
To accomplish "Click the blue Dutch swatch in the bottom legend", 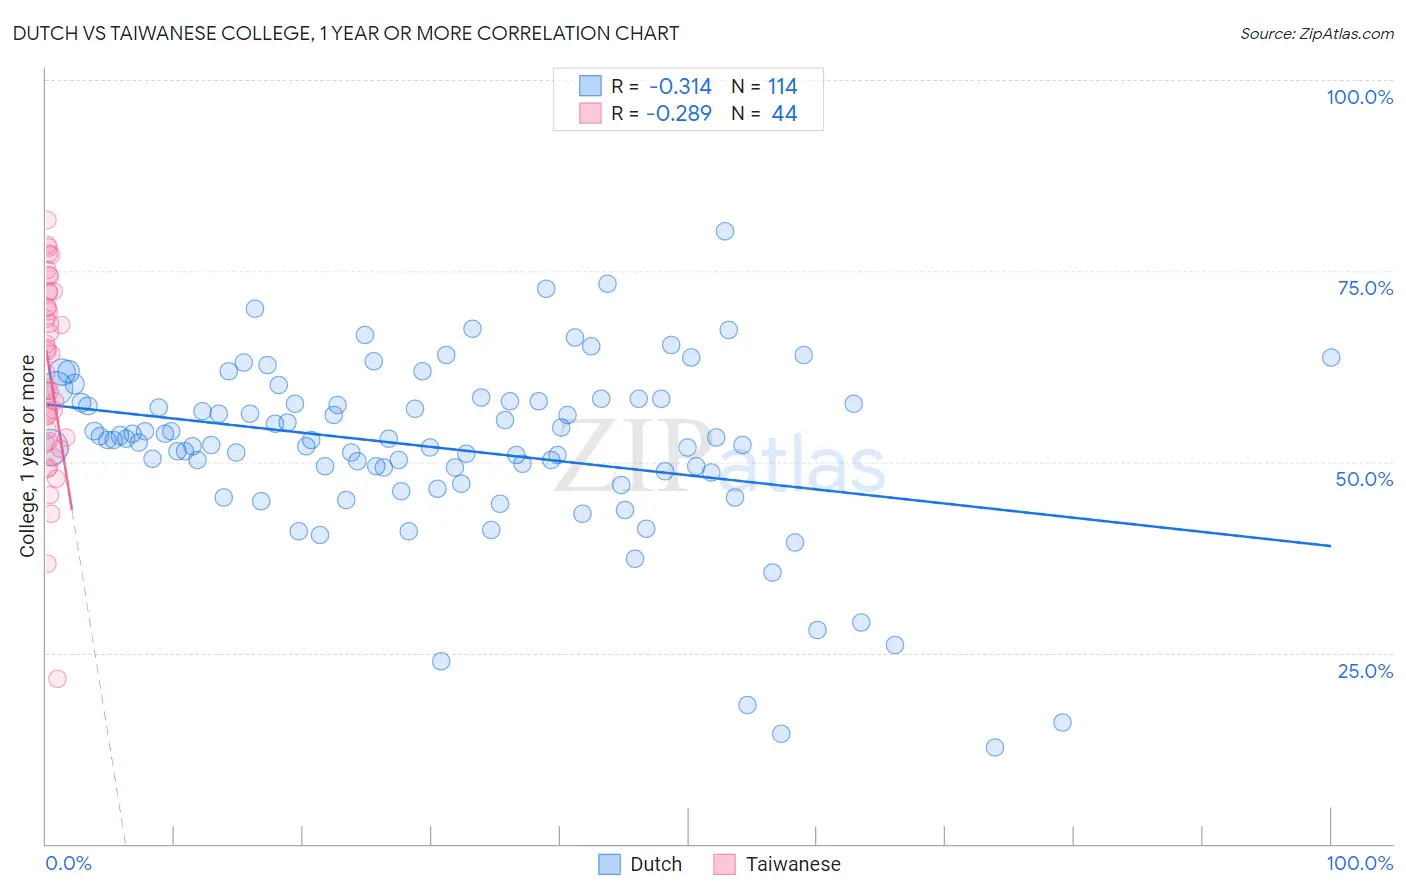I will 609,864.
